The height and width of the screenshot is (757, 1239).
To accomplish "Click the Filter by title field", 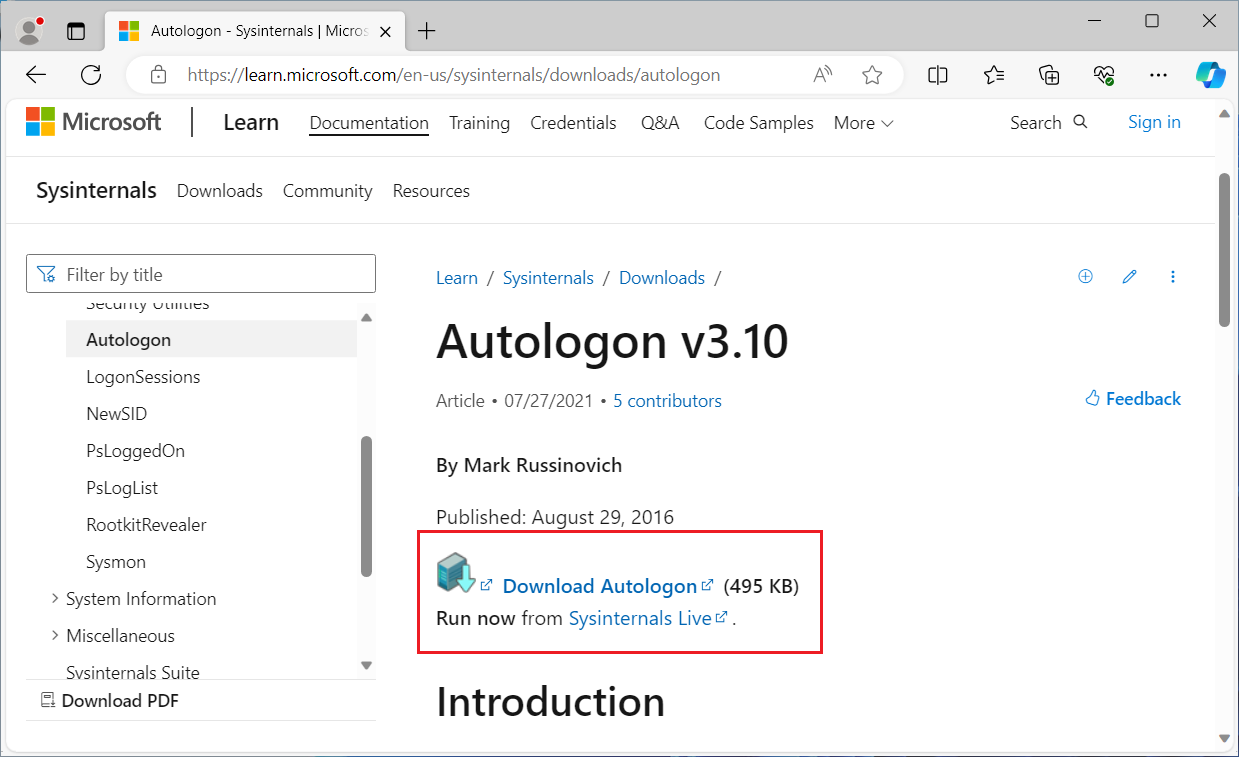I will click(x=201, y=274).
